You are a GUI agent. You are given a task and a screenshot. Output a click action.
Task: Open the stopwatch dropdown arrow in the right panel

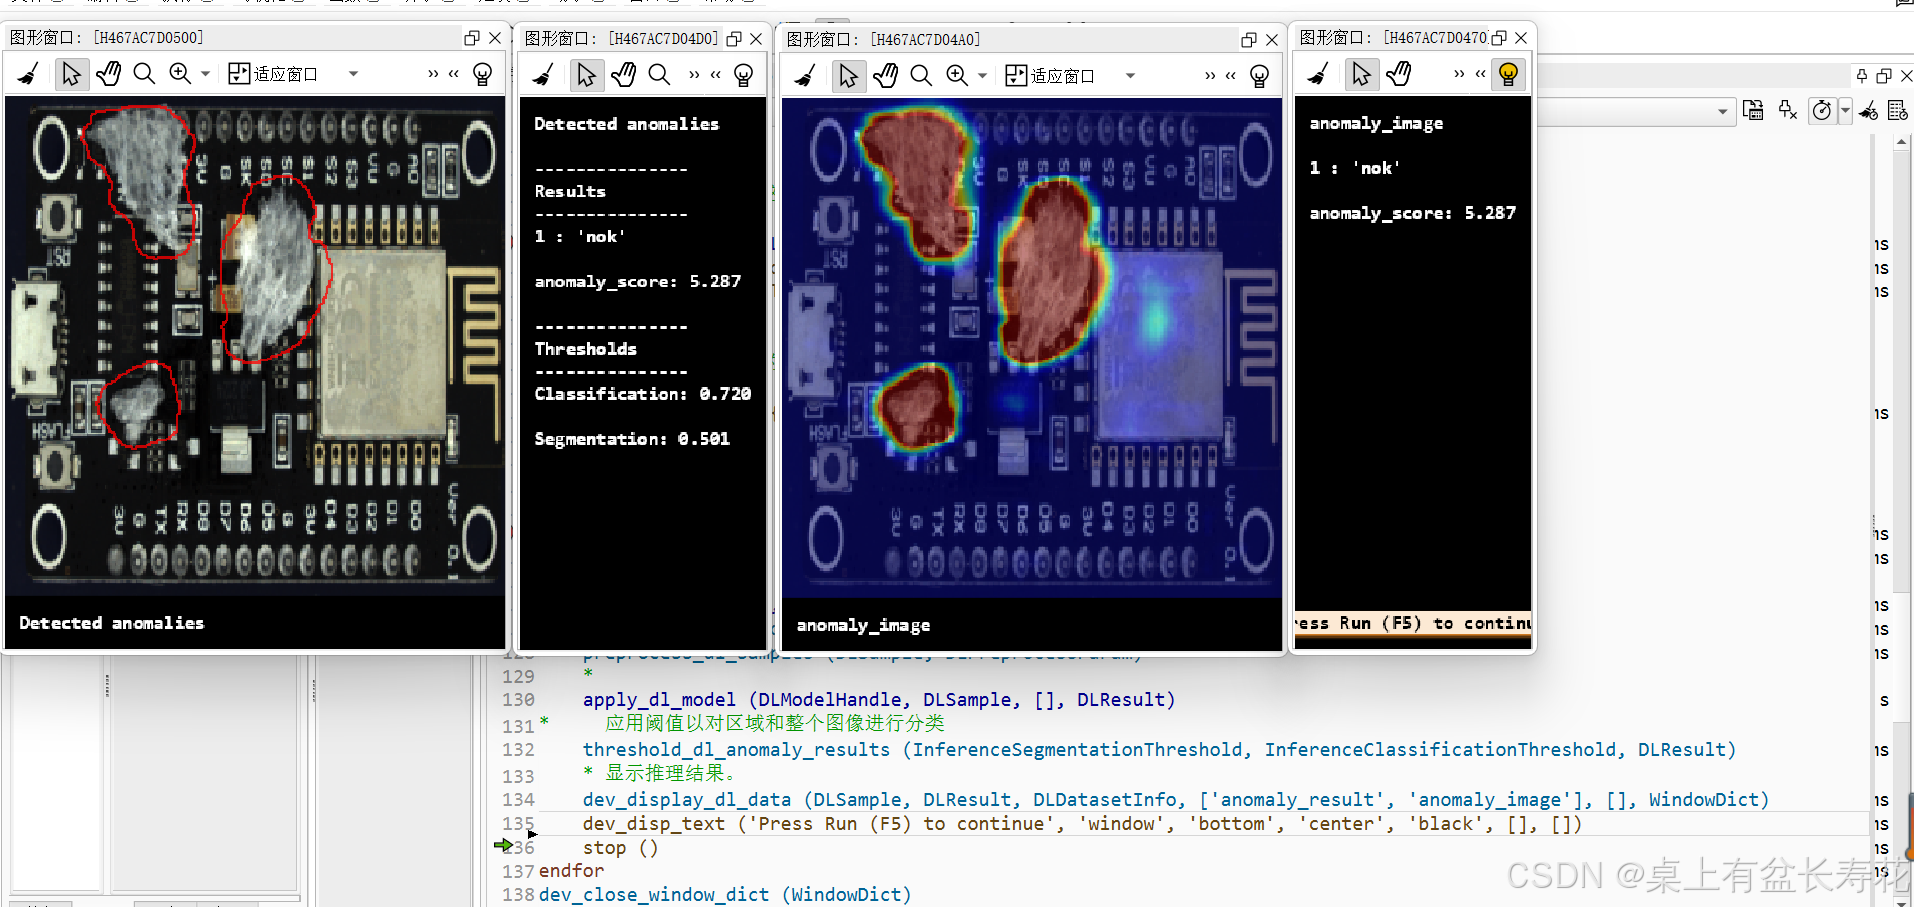pyautogui.click(x=1845, y=110)
